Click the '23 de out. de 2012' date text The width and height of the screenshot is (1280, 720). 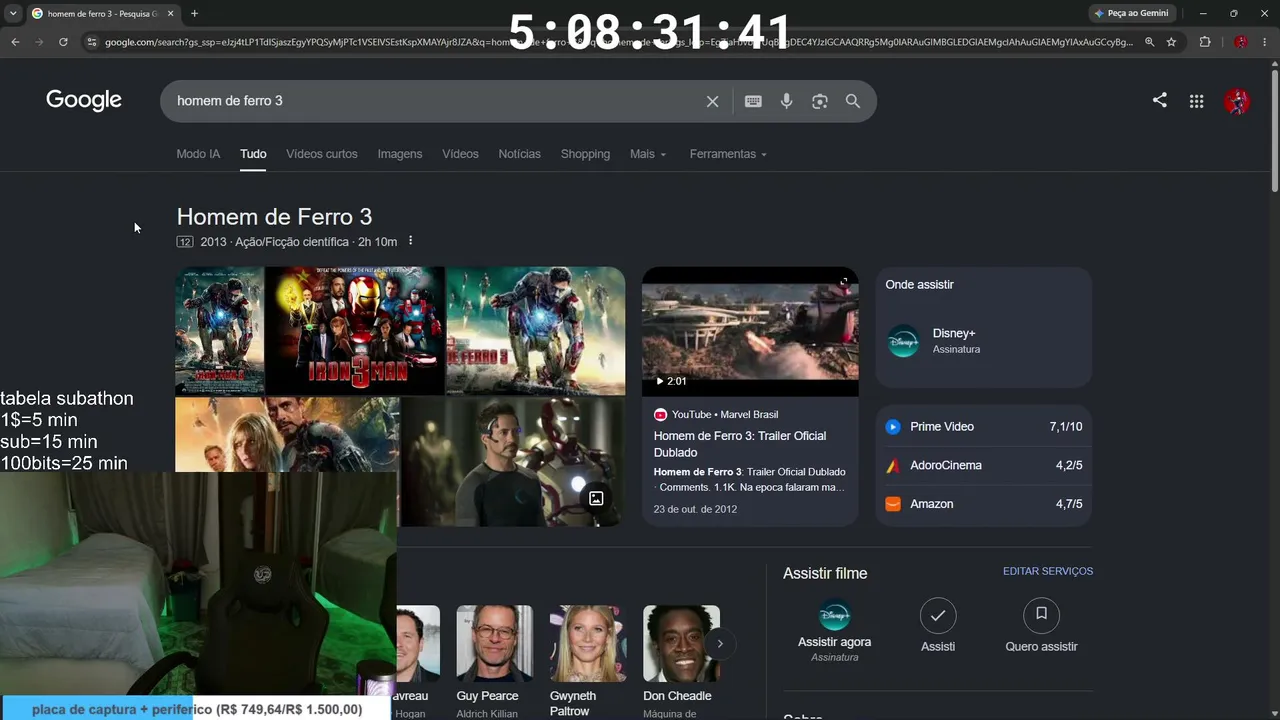click(695, 509)
